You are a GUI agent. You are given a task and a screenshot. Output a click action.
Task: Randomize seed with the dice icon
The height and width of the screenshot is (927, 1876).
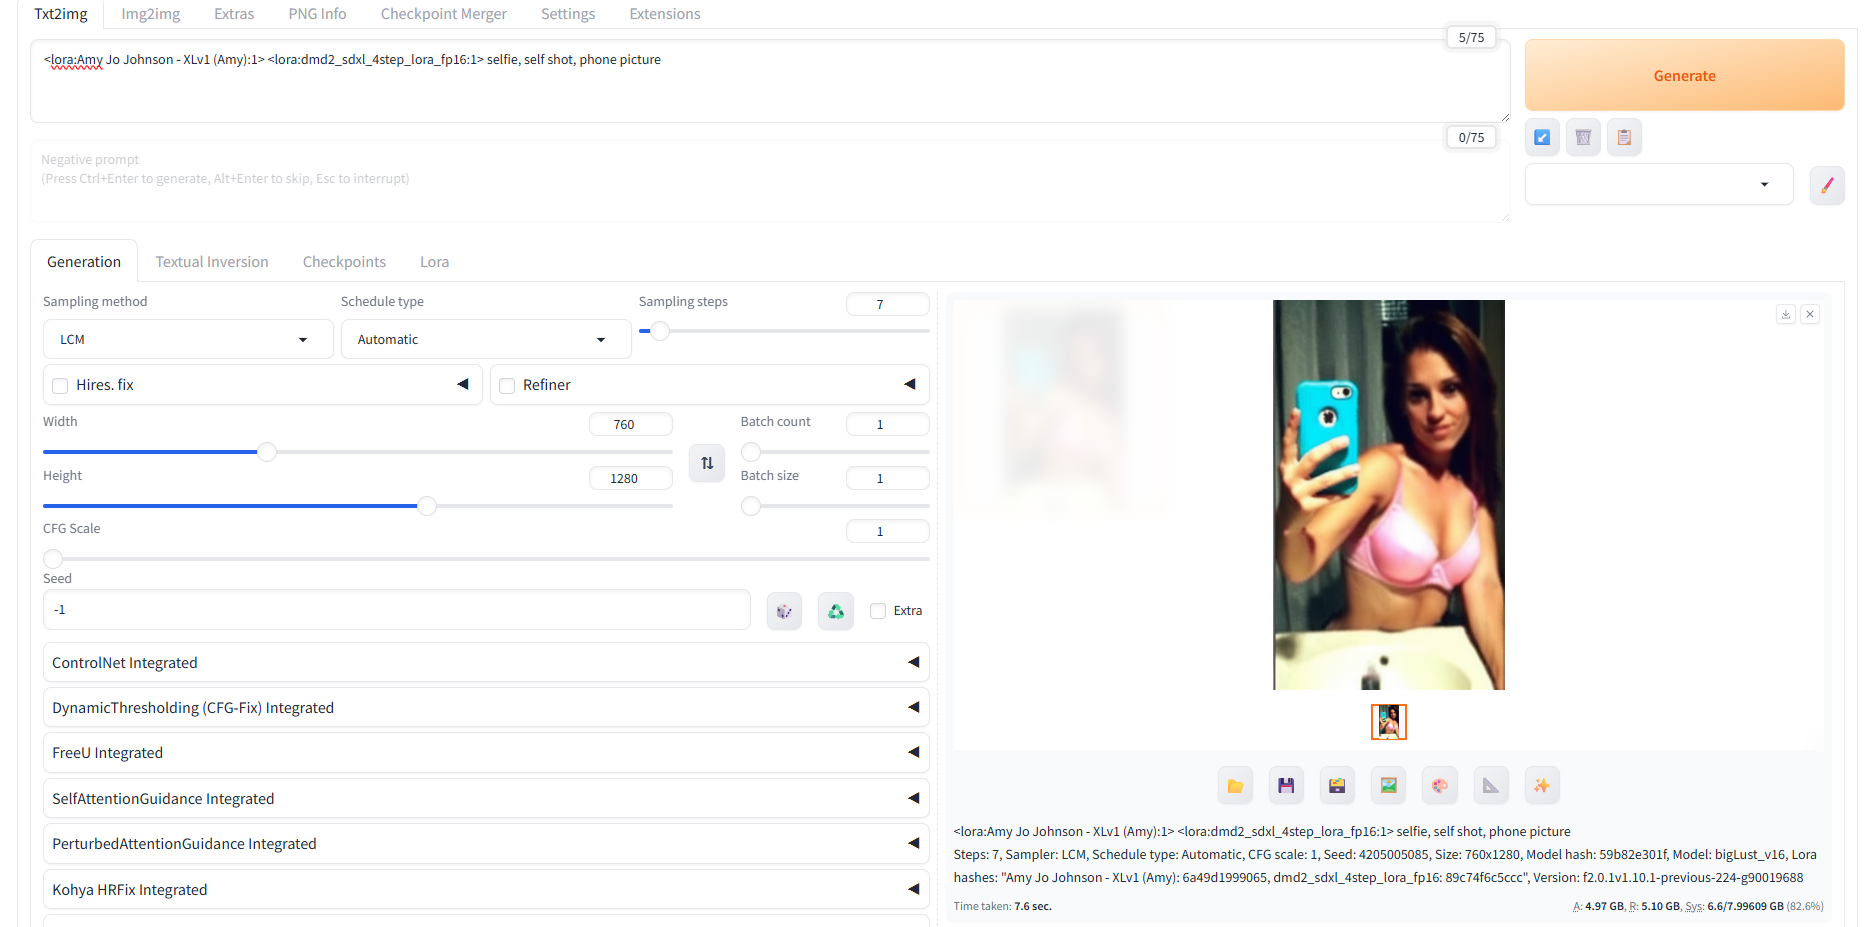[x=784, y=611]
